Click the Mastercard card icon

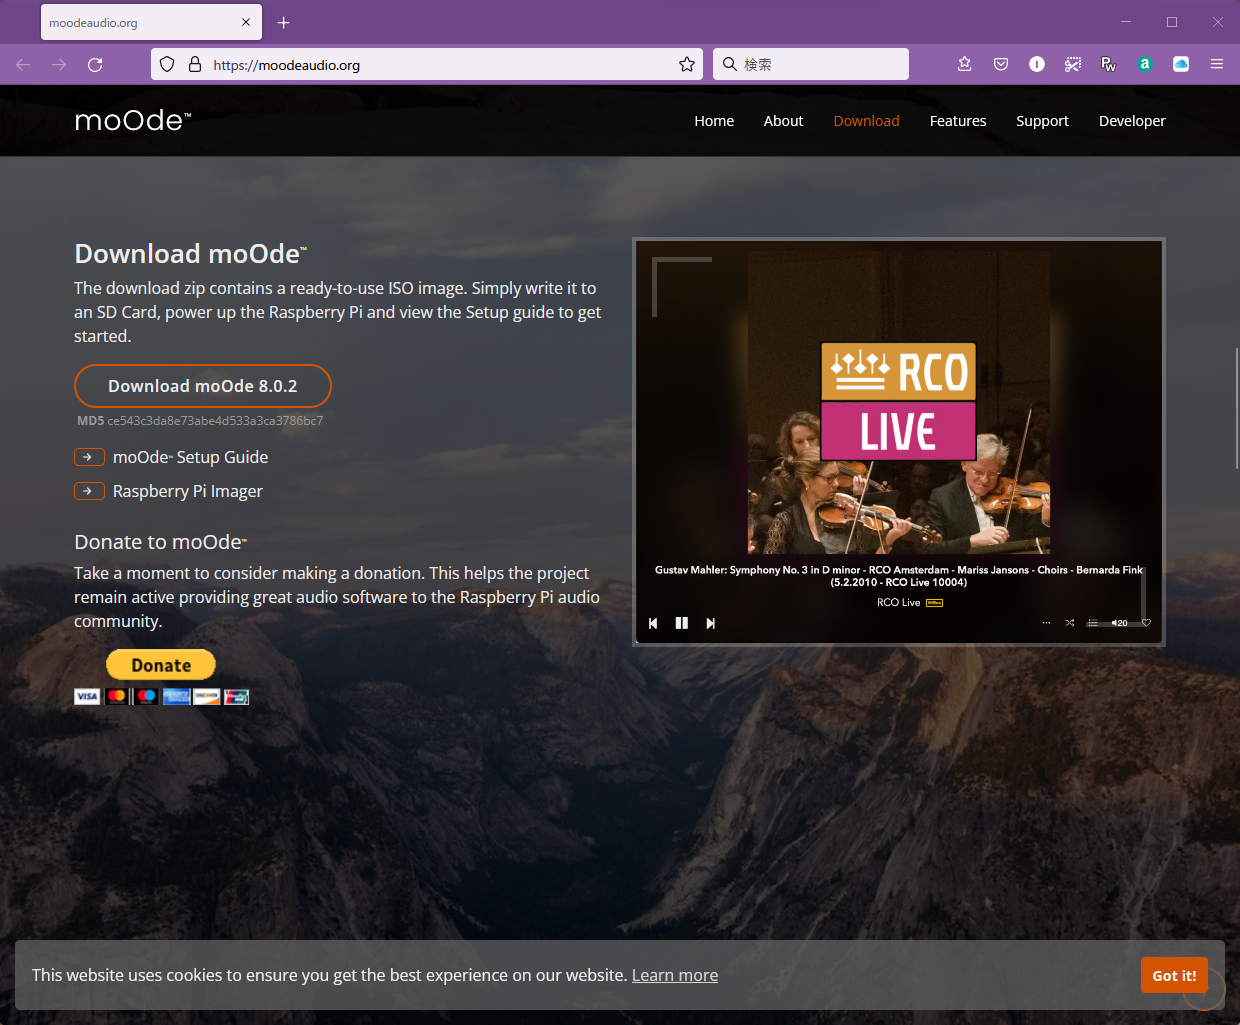pyautogui.click(x=117, y=697)
